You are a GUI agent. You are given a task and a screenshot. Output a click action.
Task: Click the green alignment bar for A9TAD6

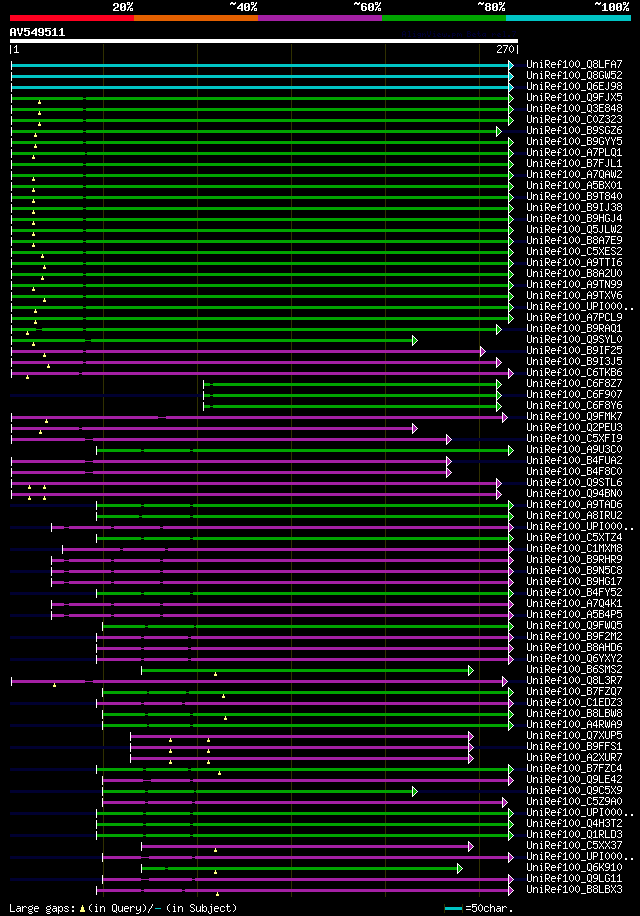(x=302, y=505)
